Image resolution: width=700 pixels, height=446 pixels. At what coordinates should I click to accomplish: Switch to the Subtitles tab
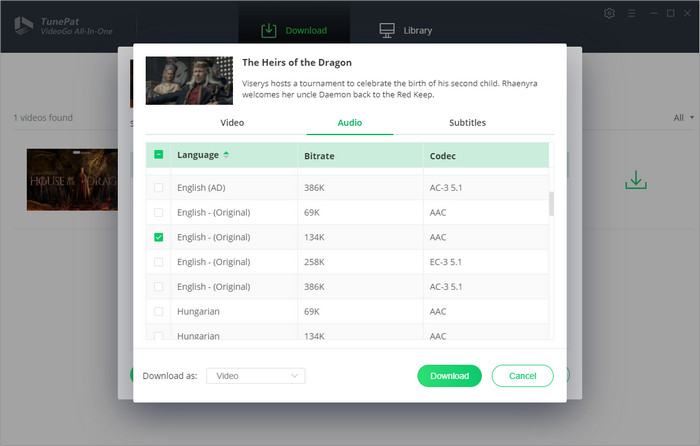467,123
